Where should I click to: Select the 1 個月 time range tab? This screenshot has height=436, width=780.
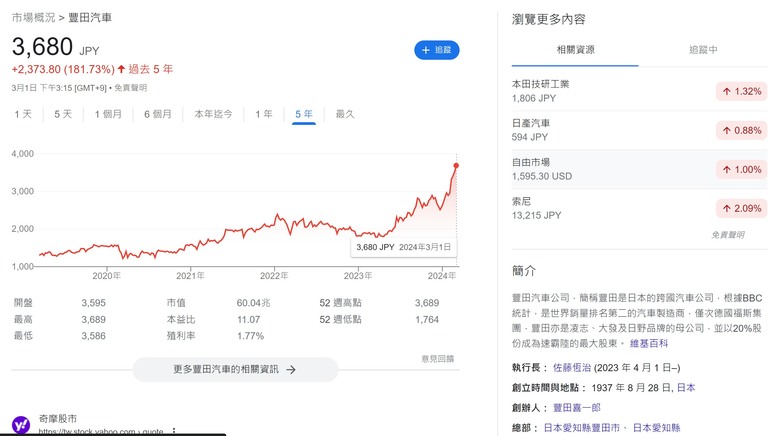108,114
